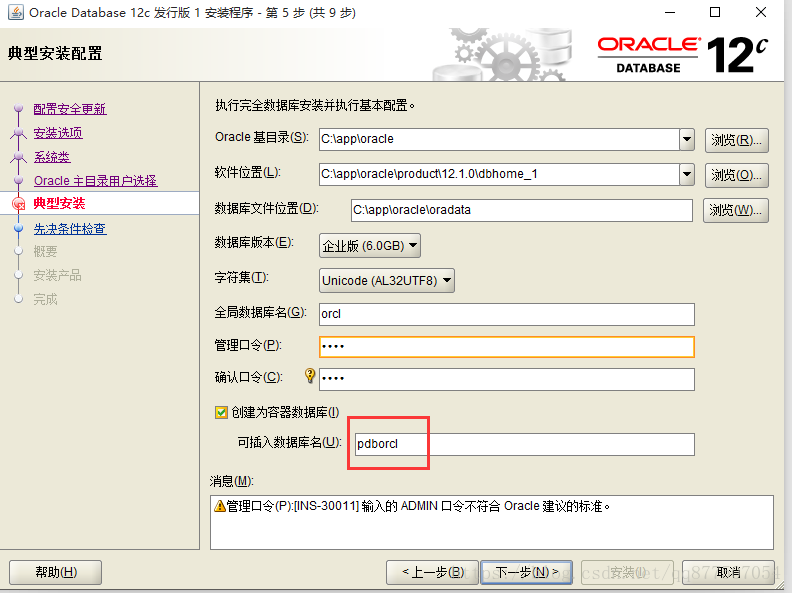Click the 取消 cancel button
The width and height of the screenshot is (792, 593).
[x=728, y=572]
